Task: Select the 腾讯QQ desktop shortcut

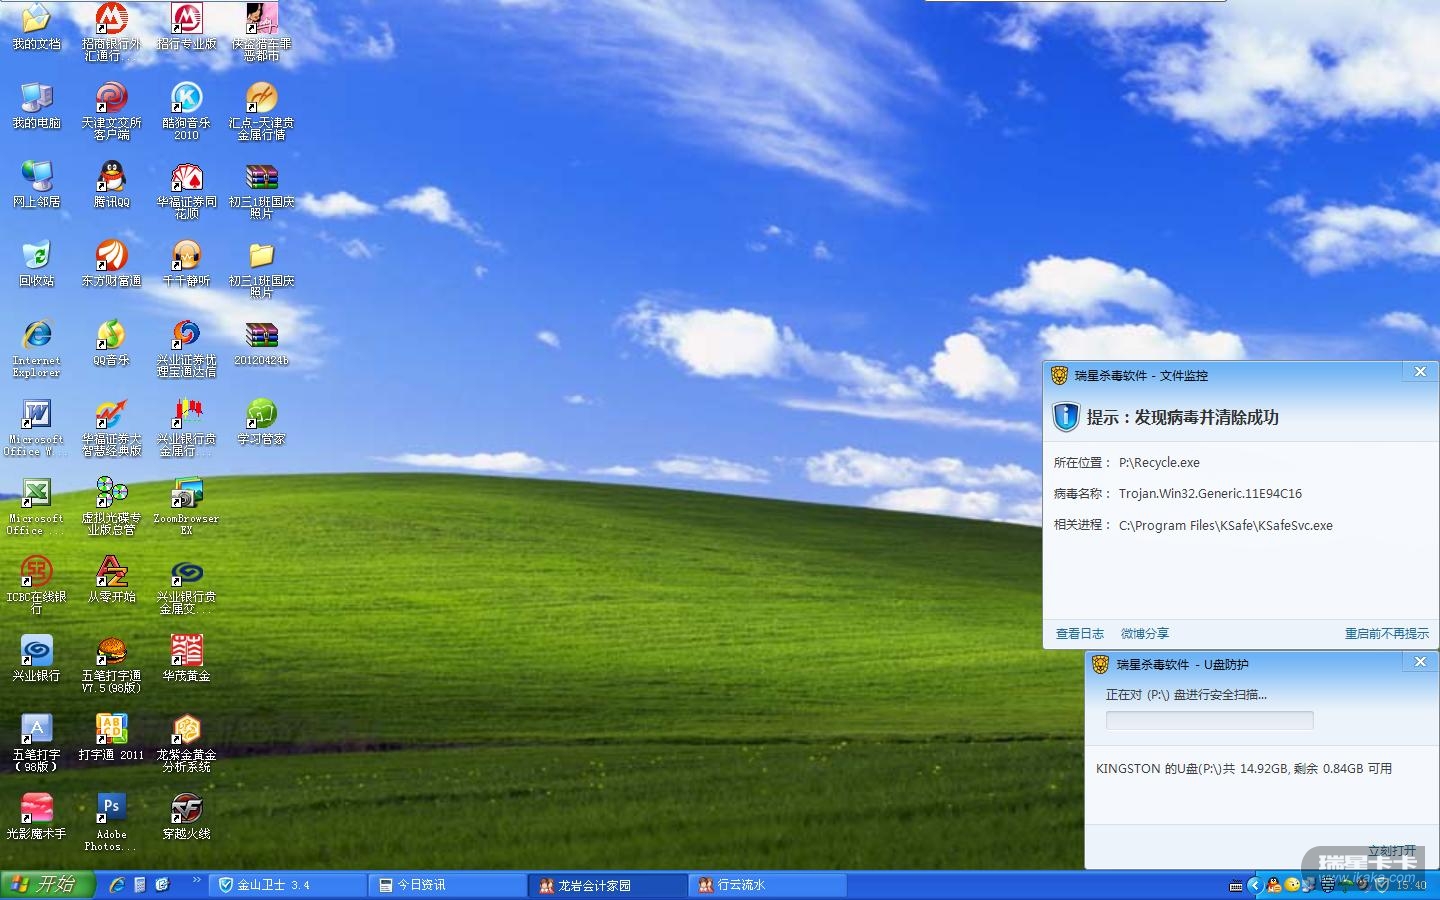Action: (x=111, y=184)
